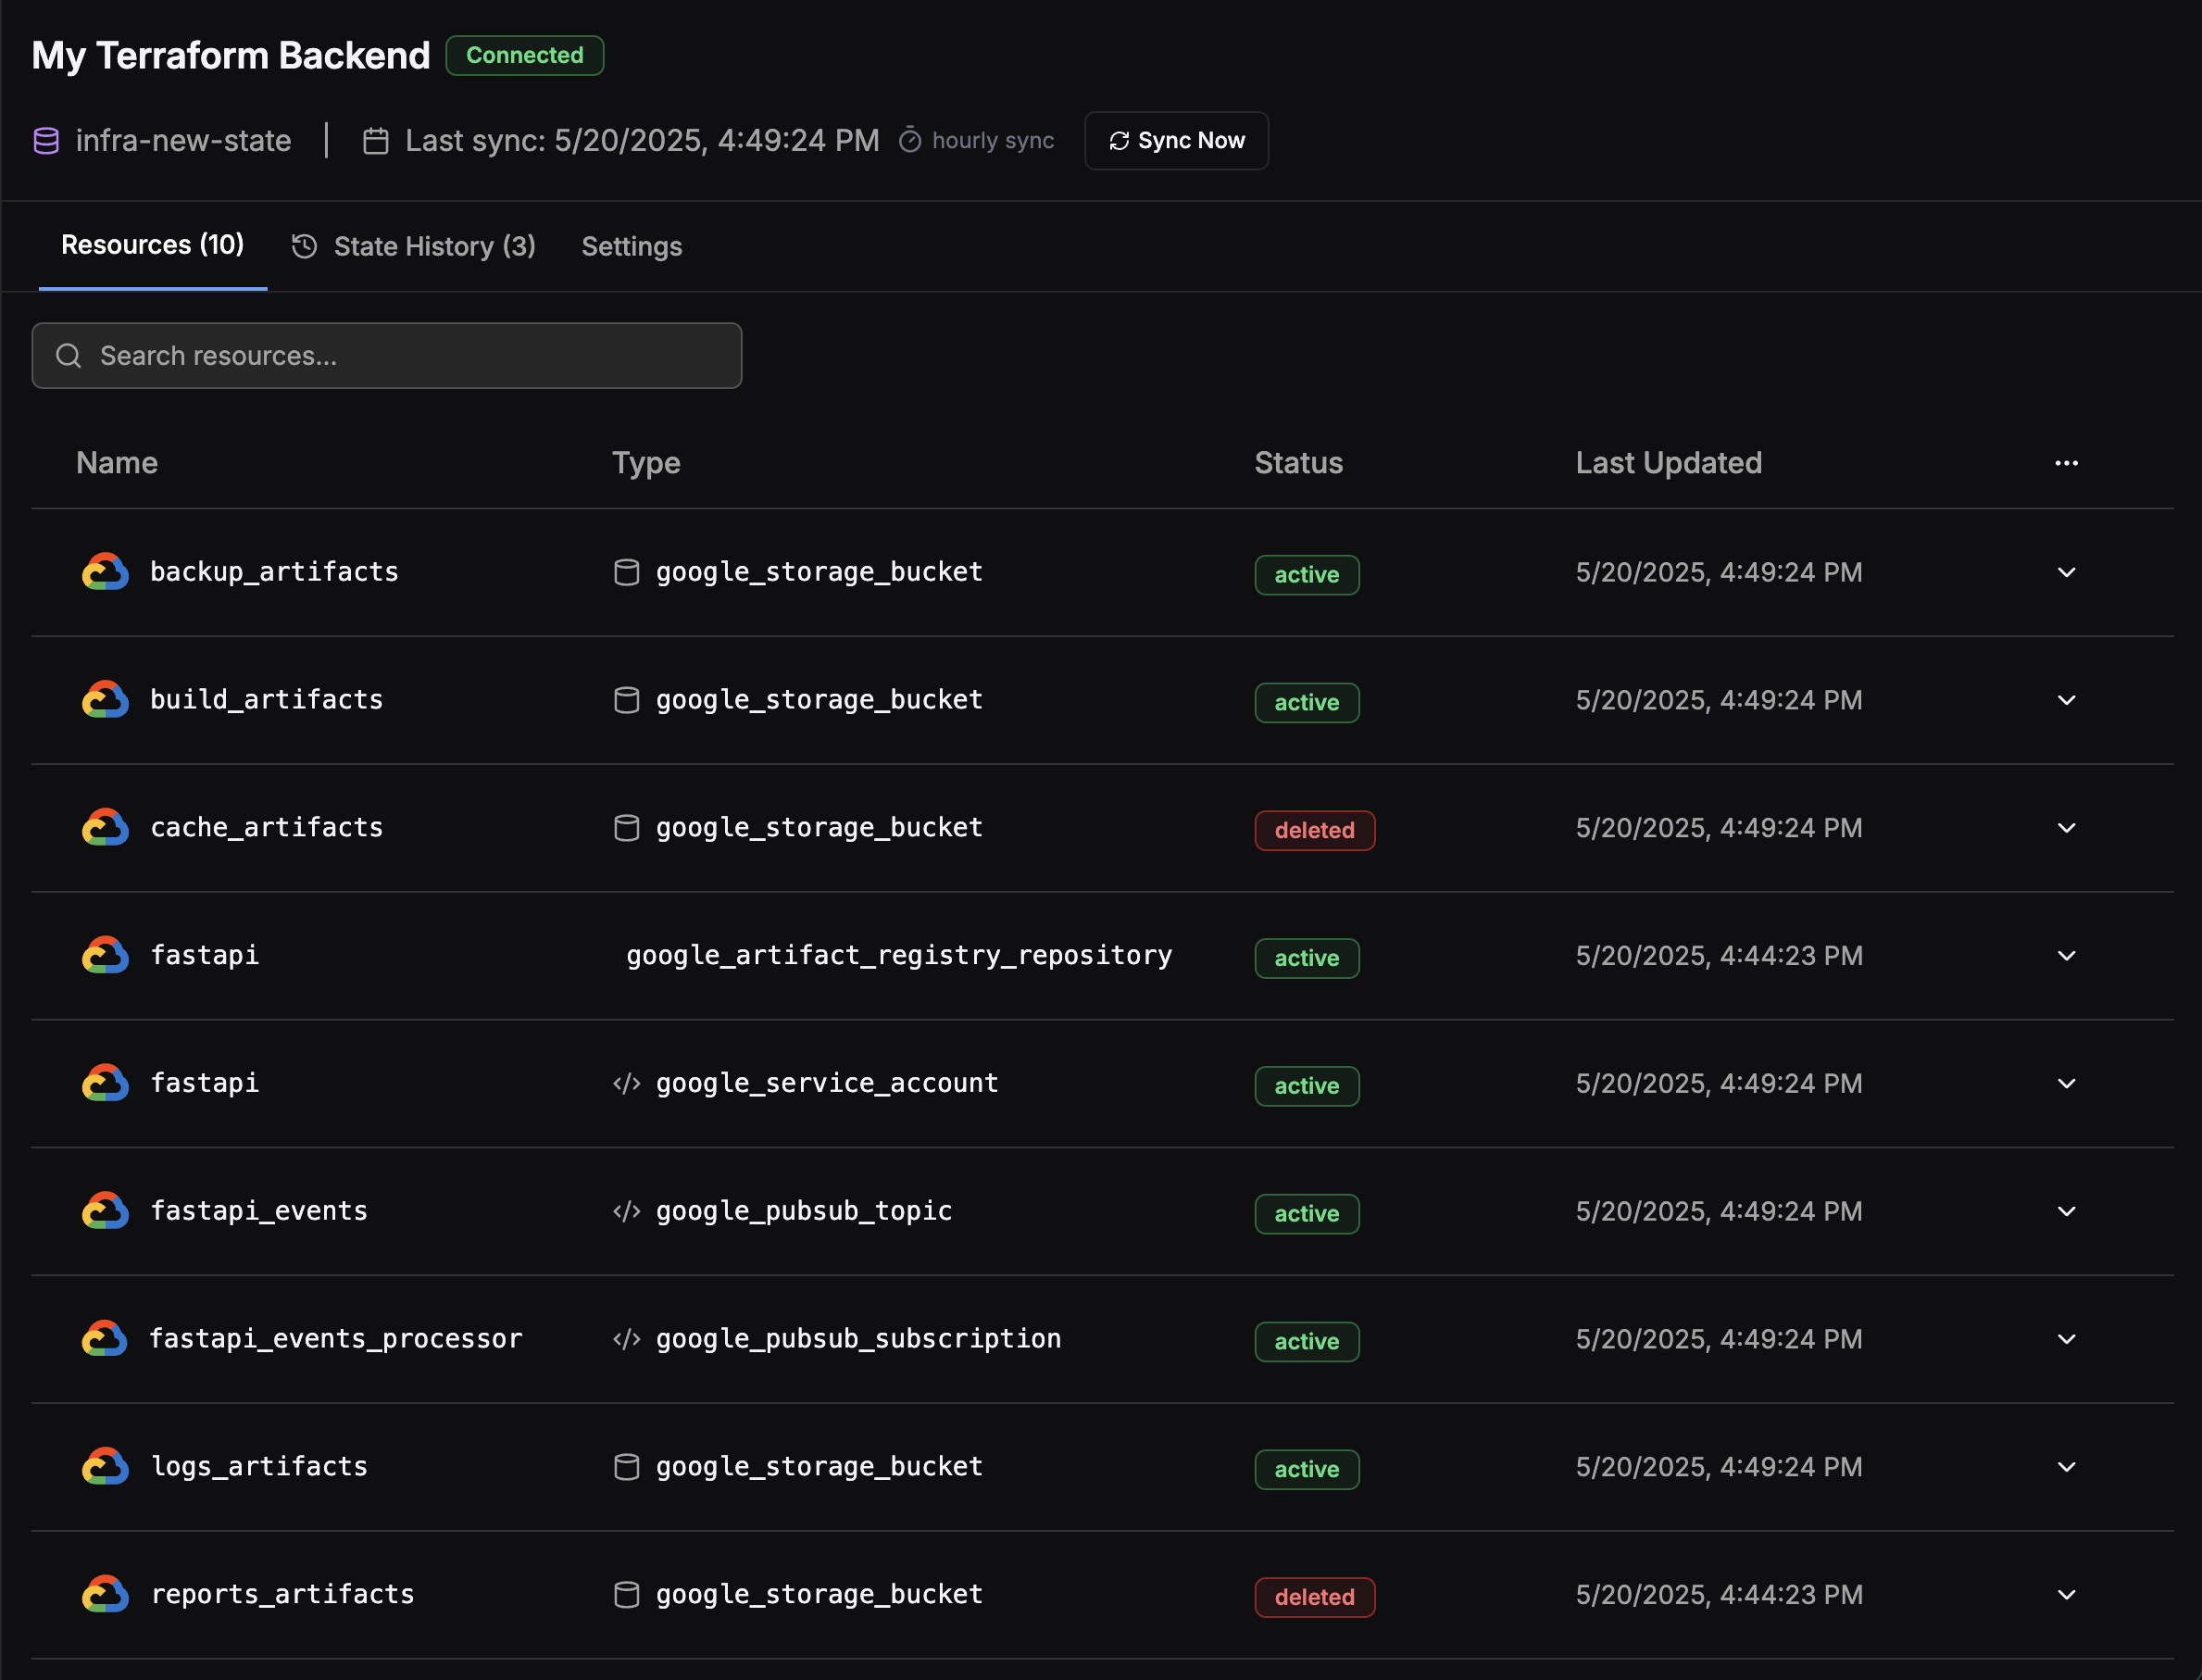Screen dimensions: 2202x1680
Task: Focus the Search resources input field
Action: pos(387,356)
